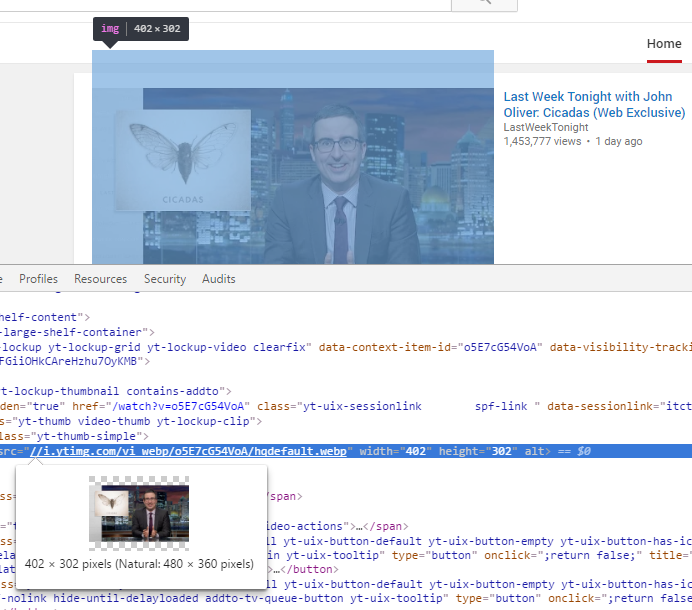Click the search button icon at top
This screenshot has width=692, height=610.
(485, 3)
